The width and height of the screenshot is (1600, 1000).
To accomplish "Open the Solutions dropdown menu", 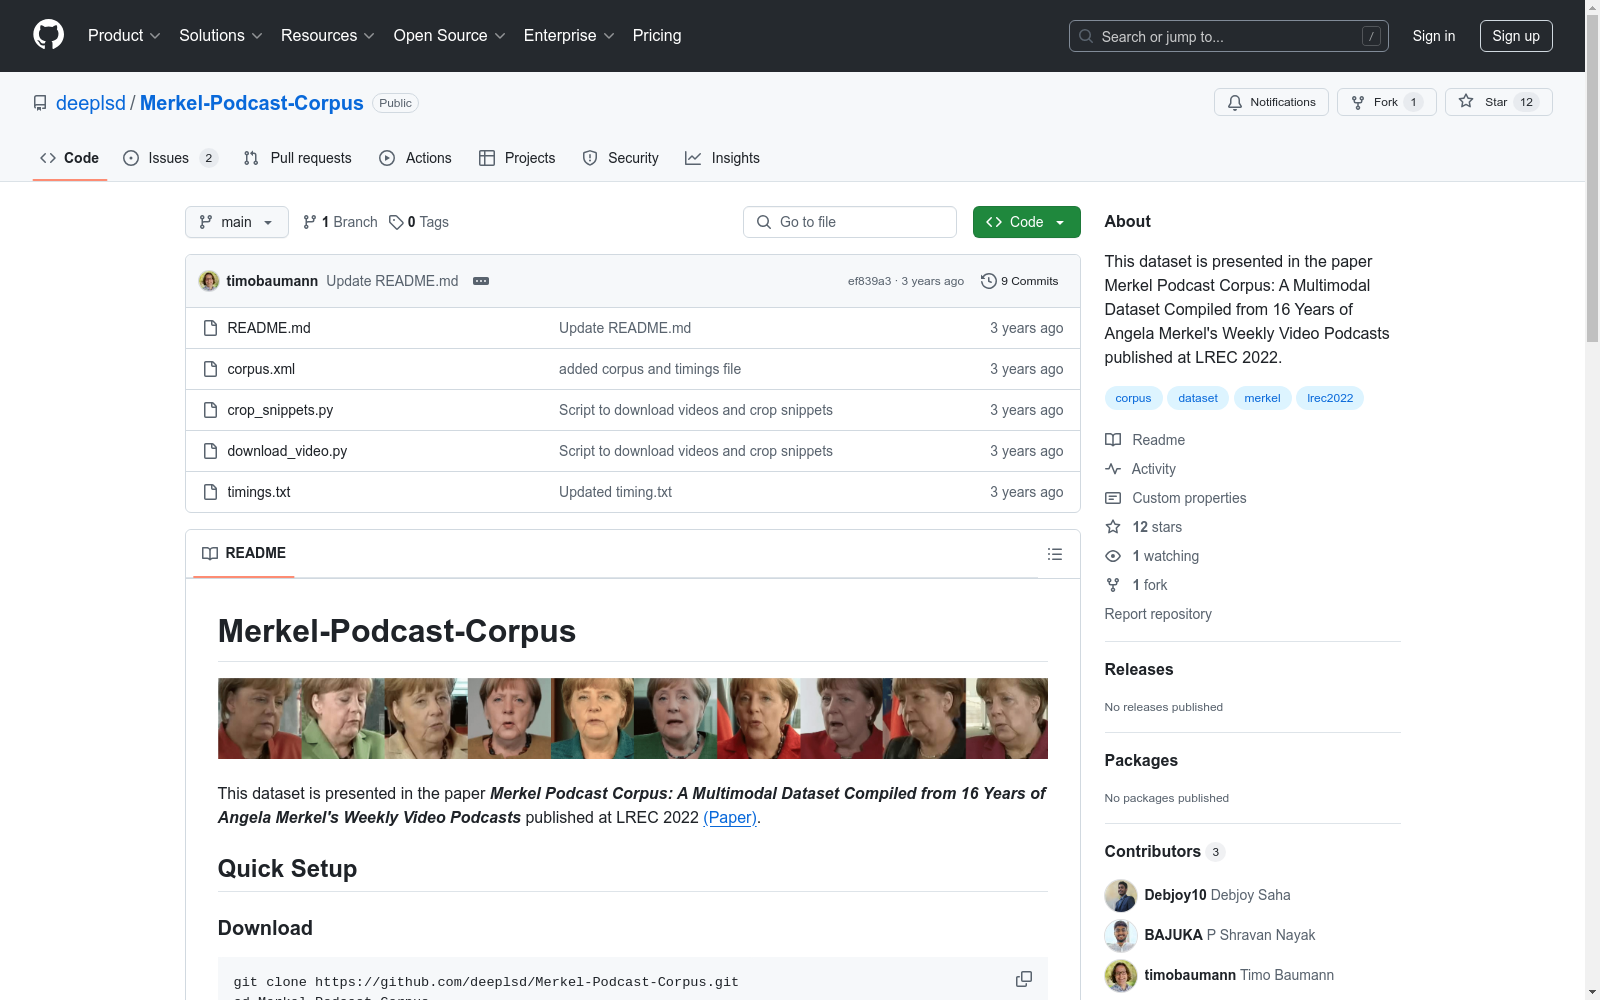I will click(x=221, y=36).
